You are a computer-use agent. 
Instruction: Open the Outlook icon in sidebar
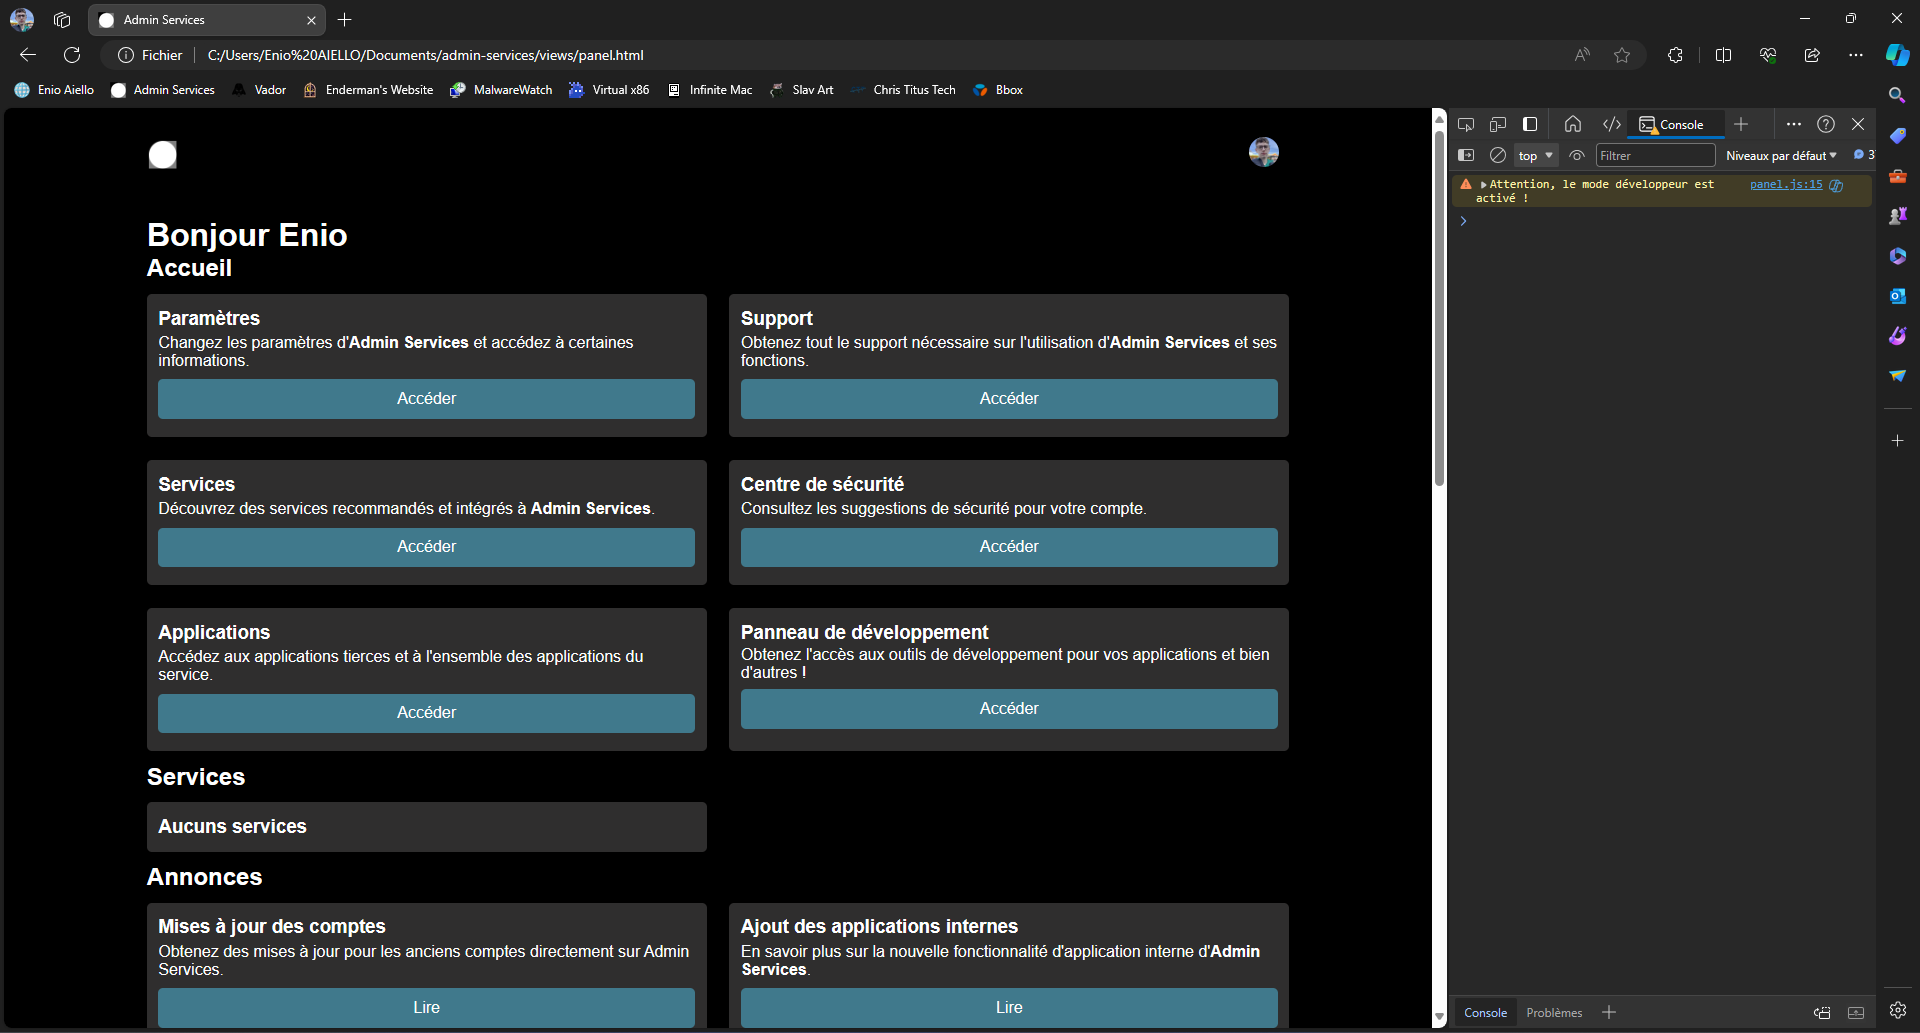(1897, 296)
